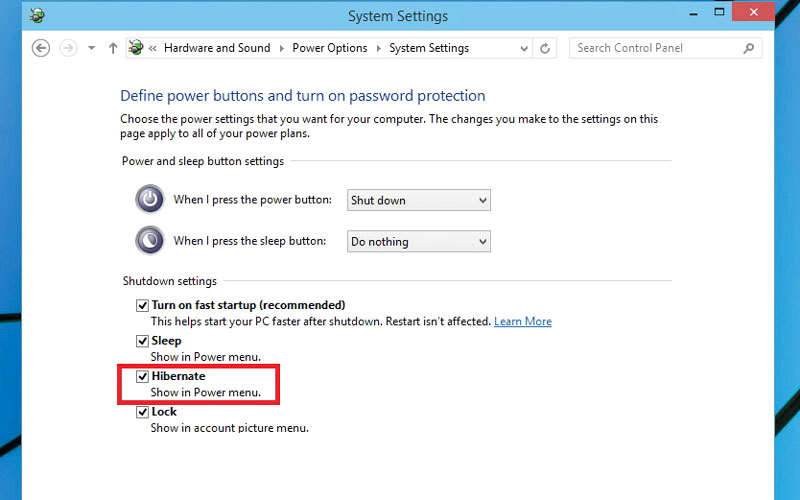800x500 pixels.
Task: Click the search magnifier icon
Action: [749, 48]
